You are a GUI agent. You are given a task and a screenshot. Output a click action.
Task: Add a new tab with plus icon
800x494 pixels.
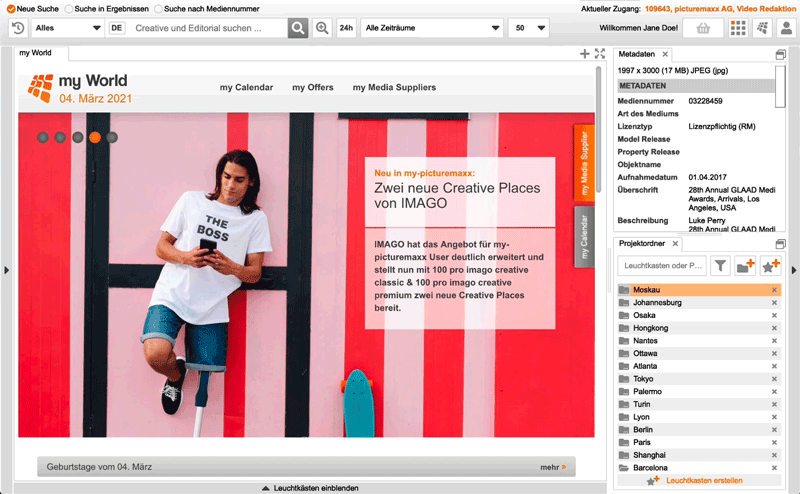tap(585, 54)
